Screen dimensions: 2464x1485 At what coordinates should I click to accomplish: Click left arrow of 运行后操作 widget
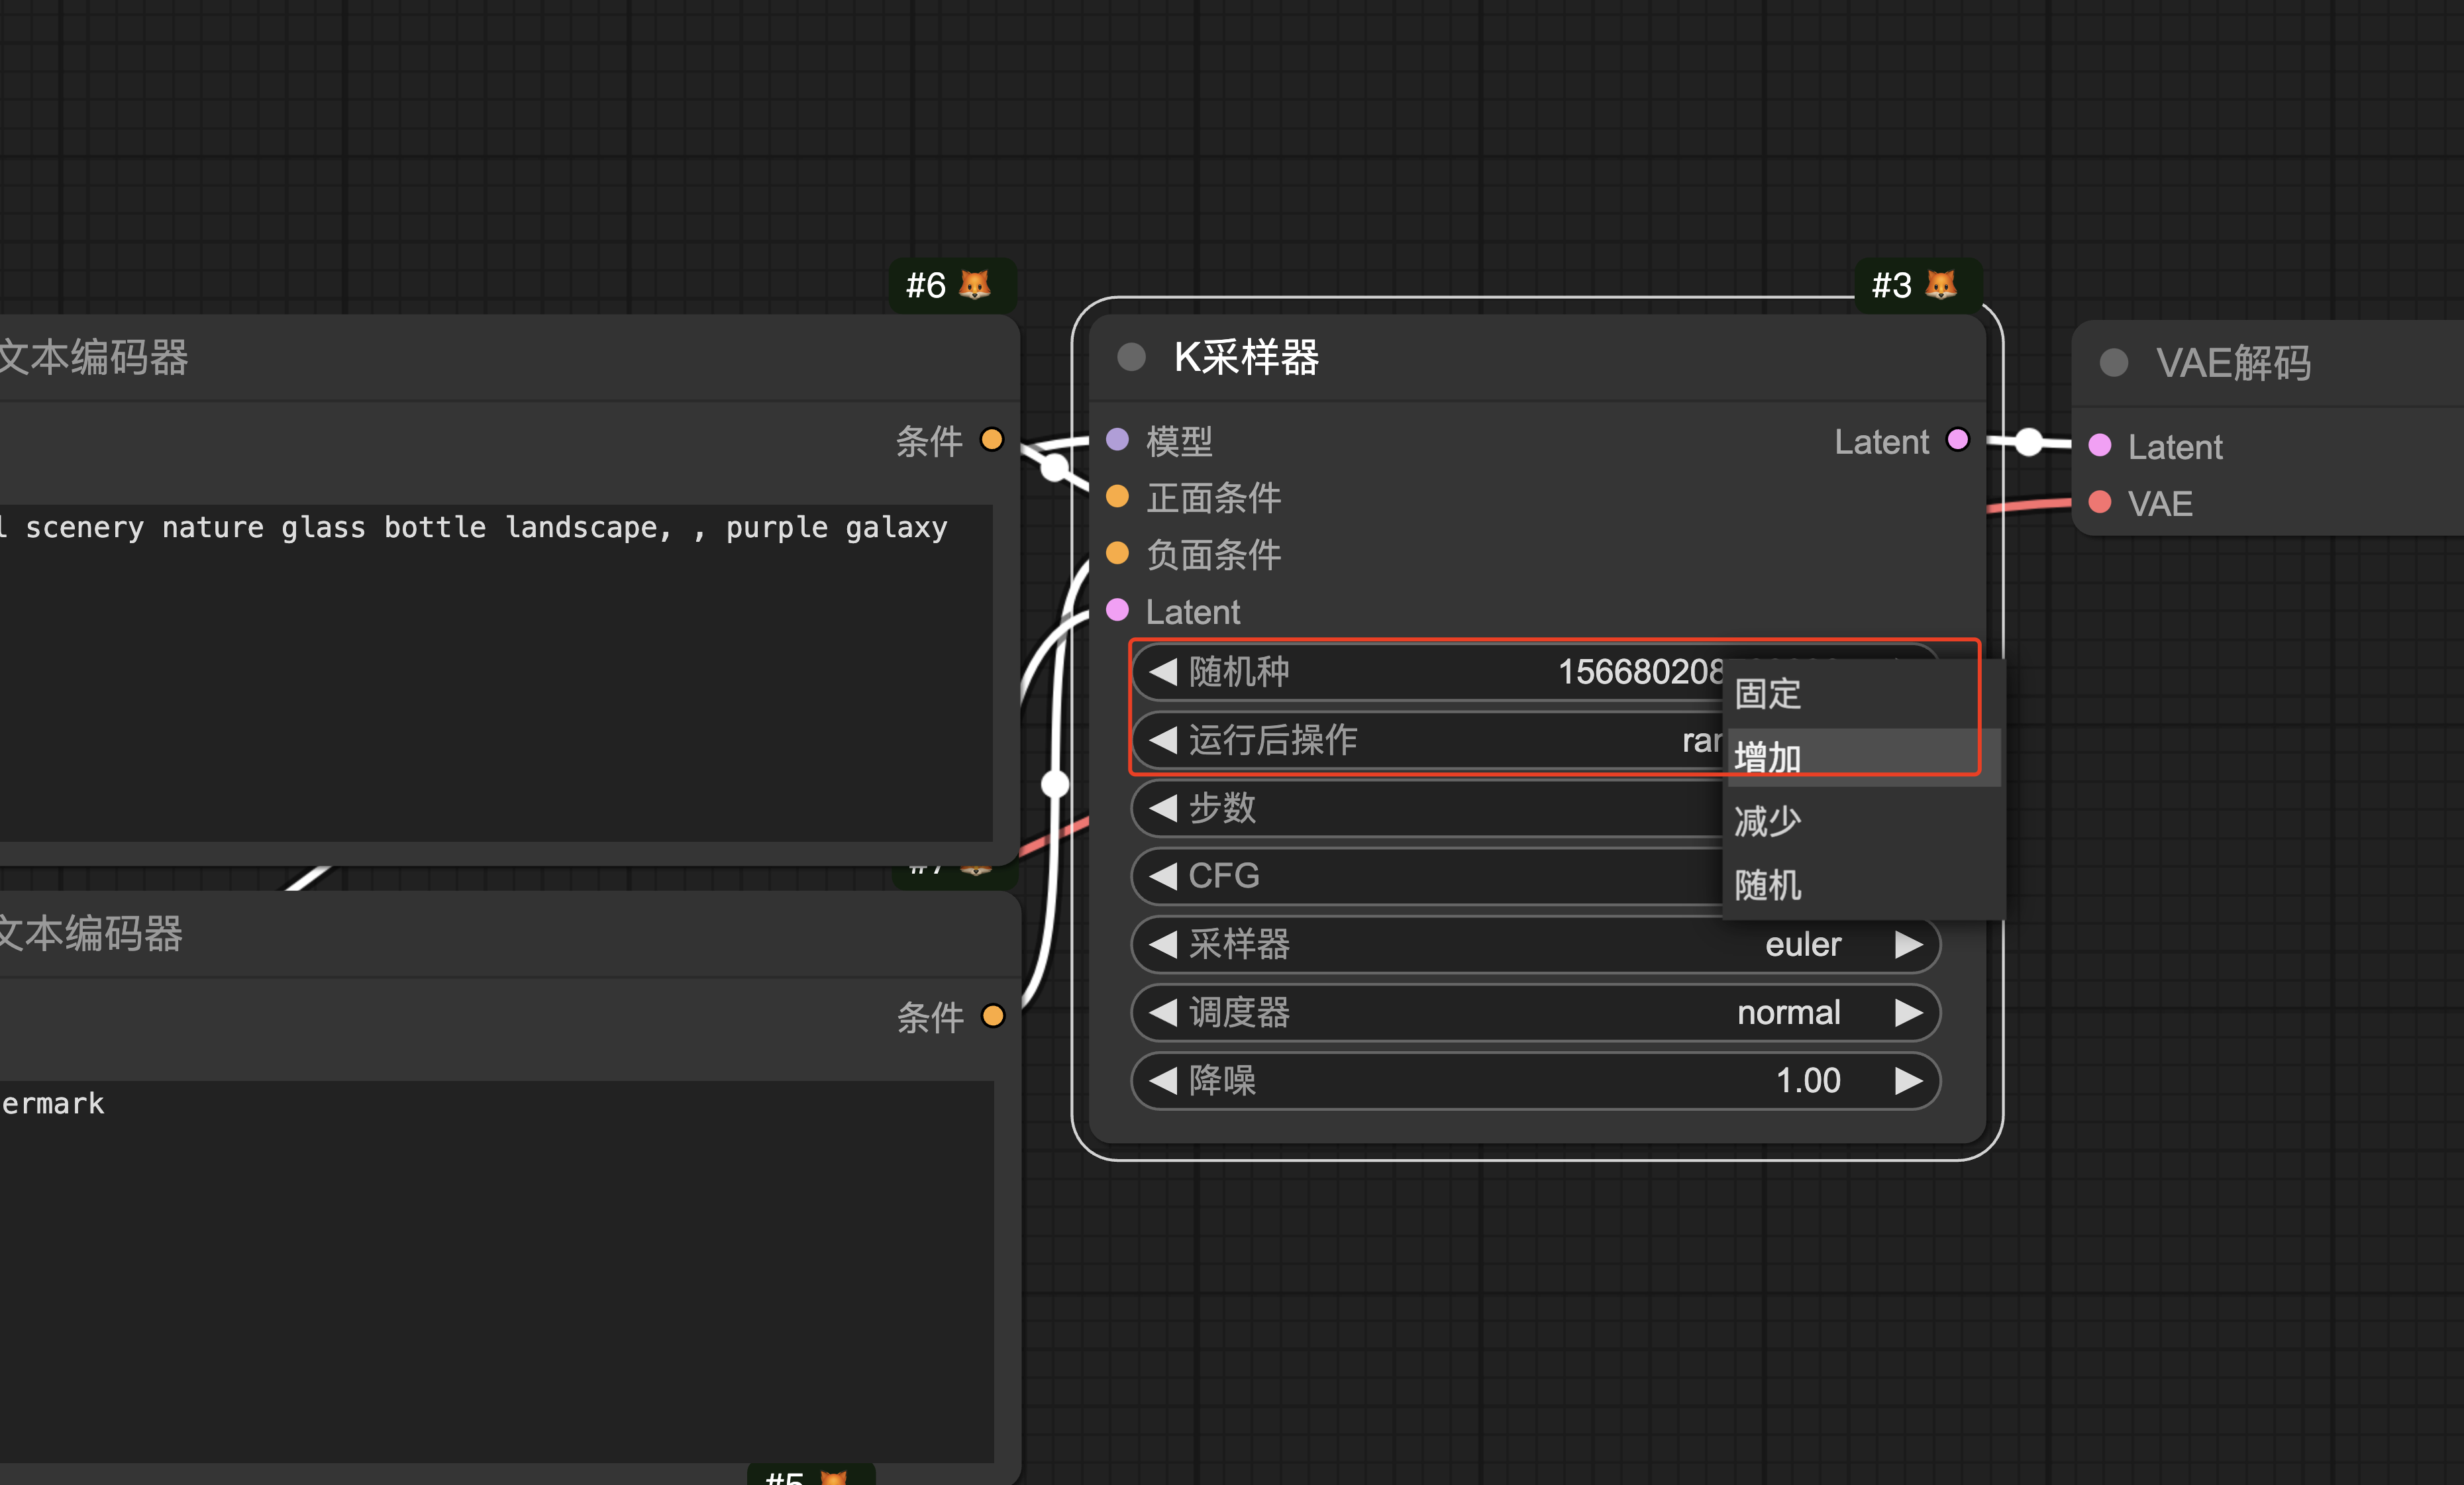tap(1162, 740)
